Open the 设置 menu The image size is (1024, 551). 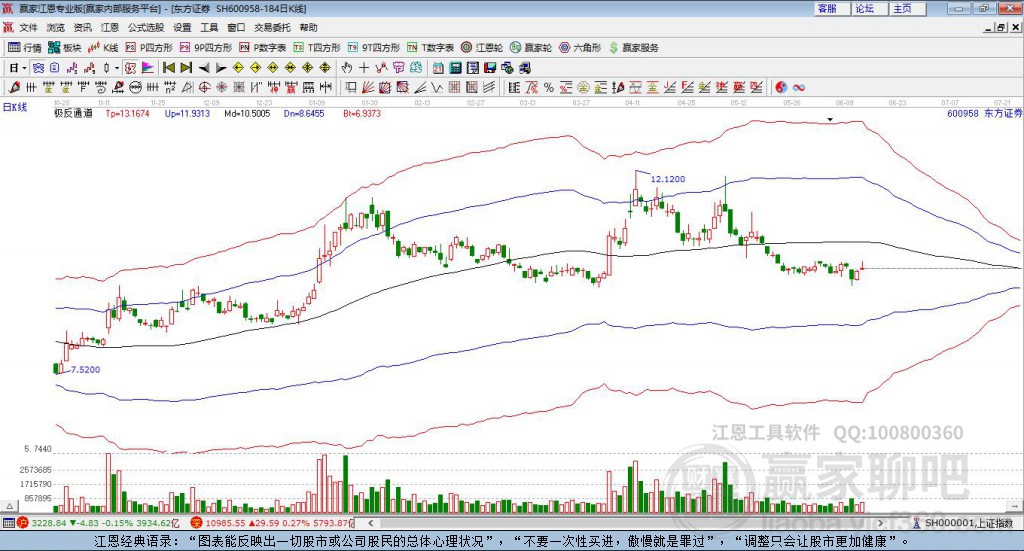click(182, 27)
